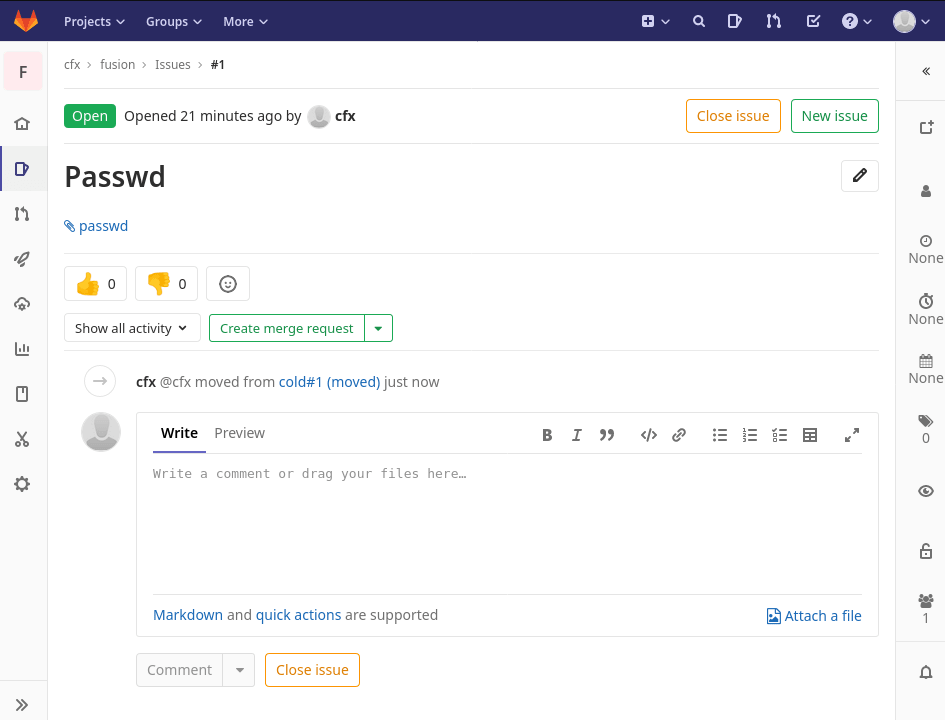Viewport: 945px width, 720px height.
Task: Toggle thumbs down reaction
Action: pyautogui.click(x=167, y=284)
